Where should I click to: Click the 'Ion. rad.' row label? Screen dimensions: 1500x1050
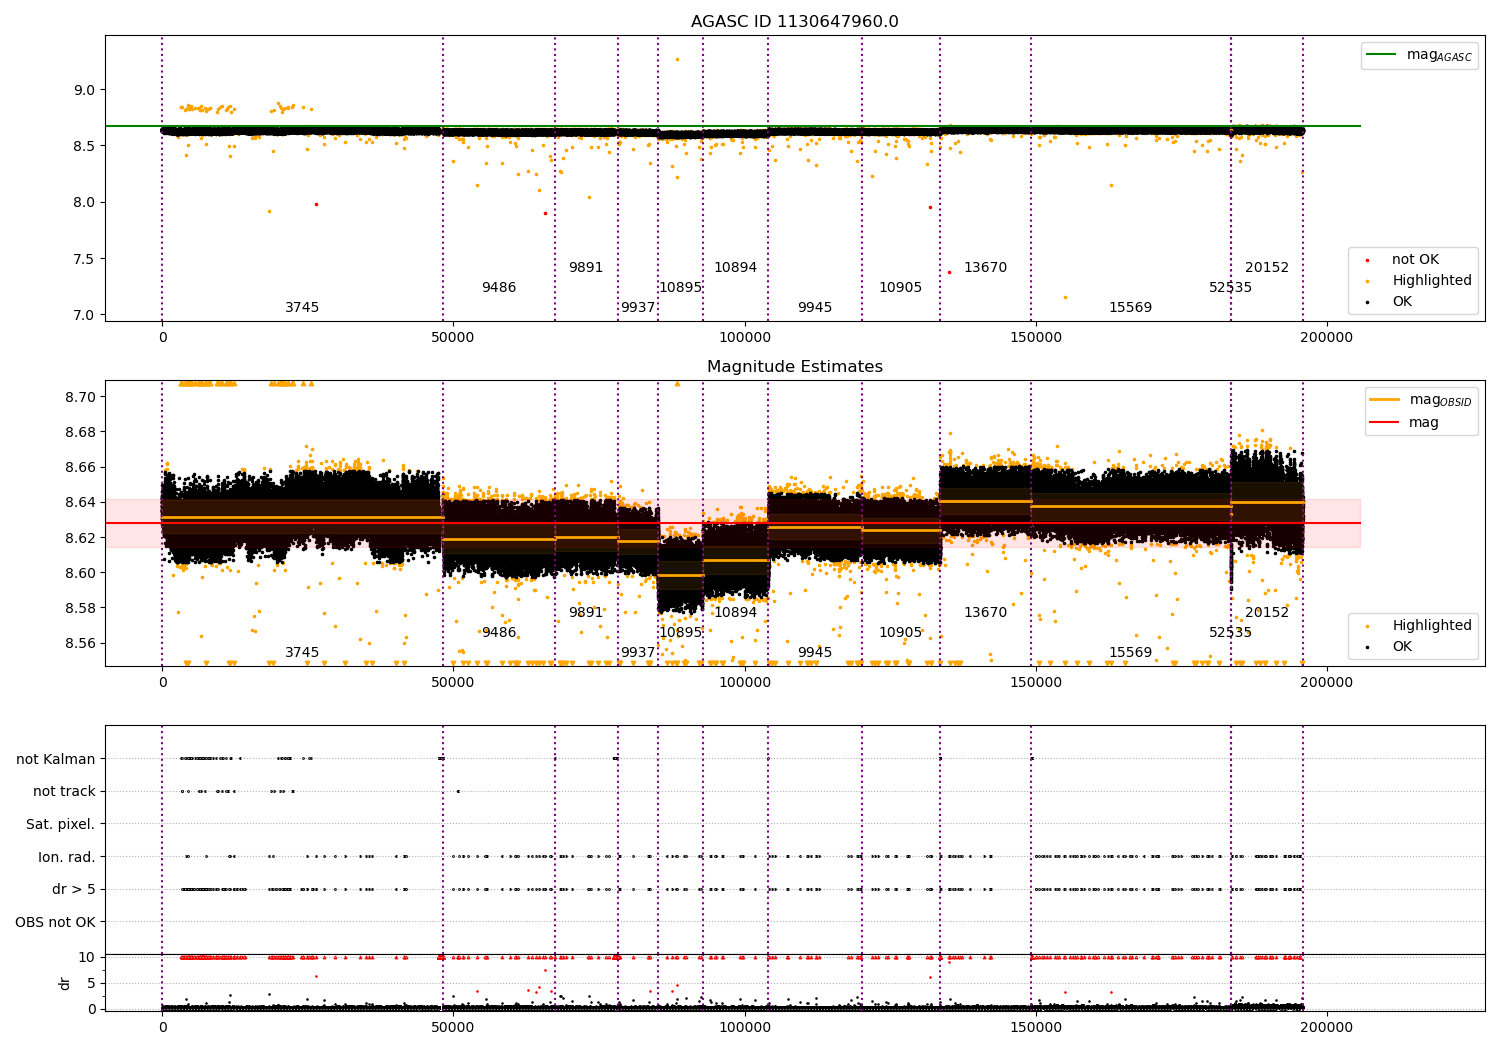pyautogui.click(x=67, y=857)
